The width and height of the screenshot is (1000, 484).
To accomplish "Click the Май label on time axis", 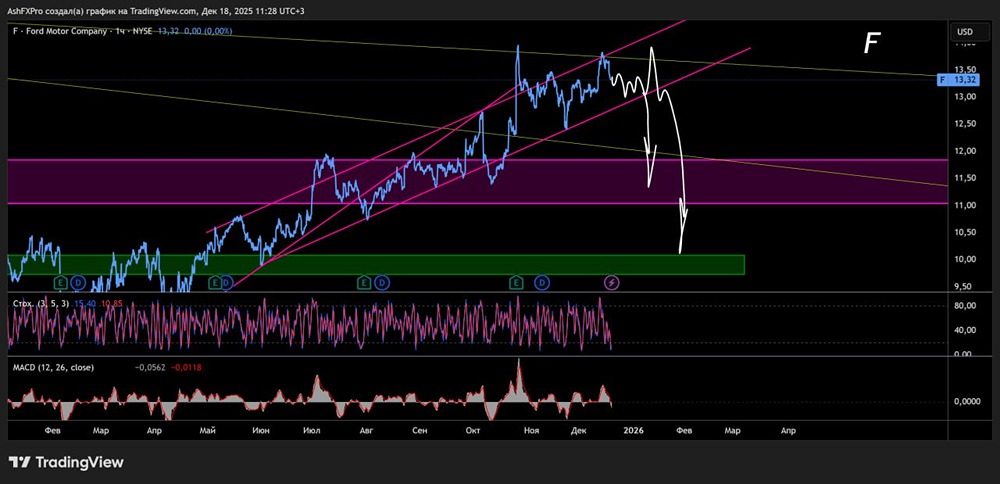I will 207,431.
